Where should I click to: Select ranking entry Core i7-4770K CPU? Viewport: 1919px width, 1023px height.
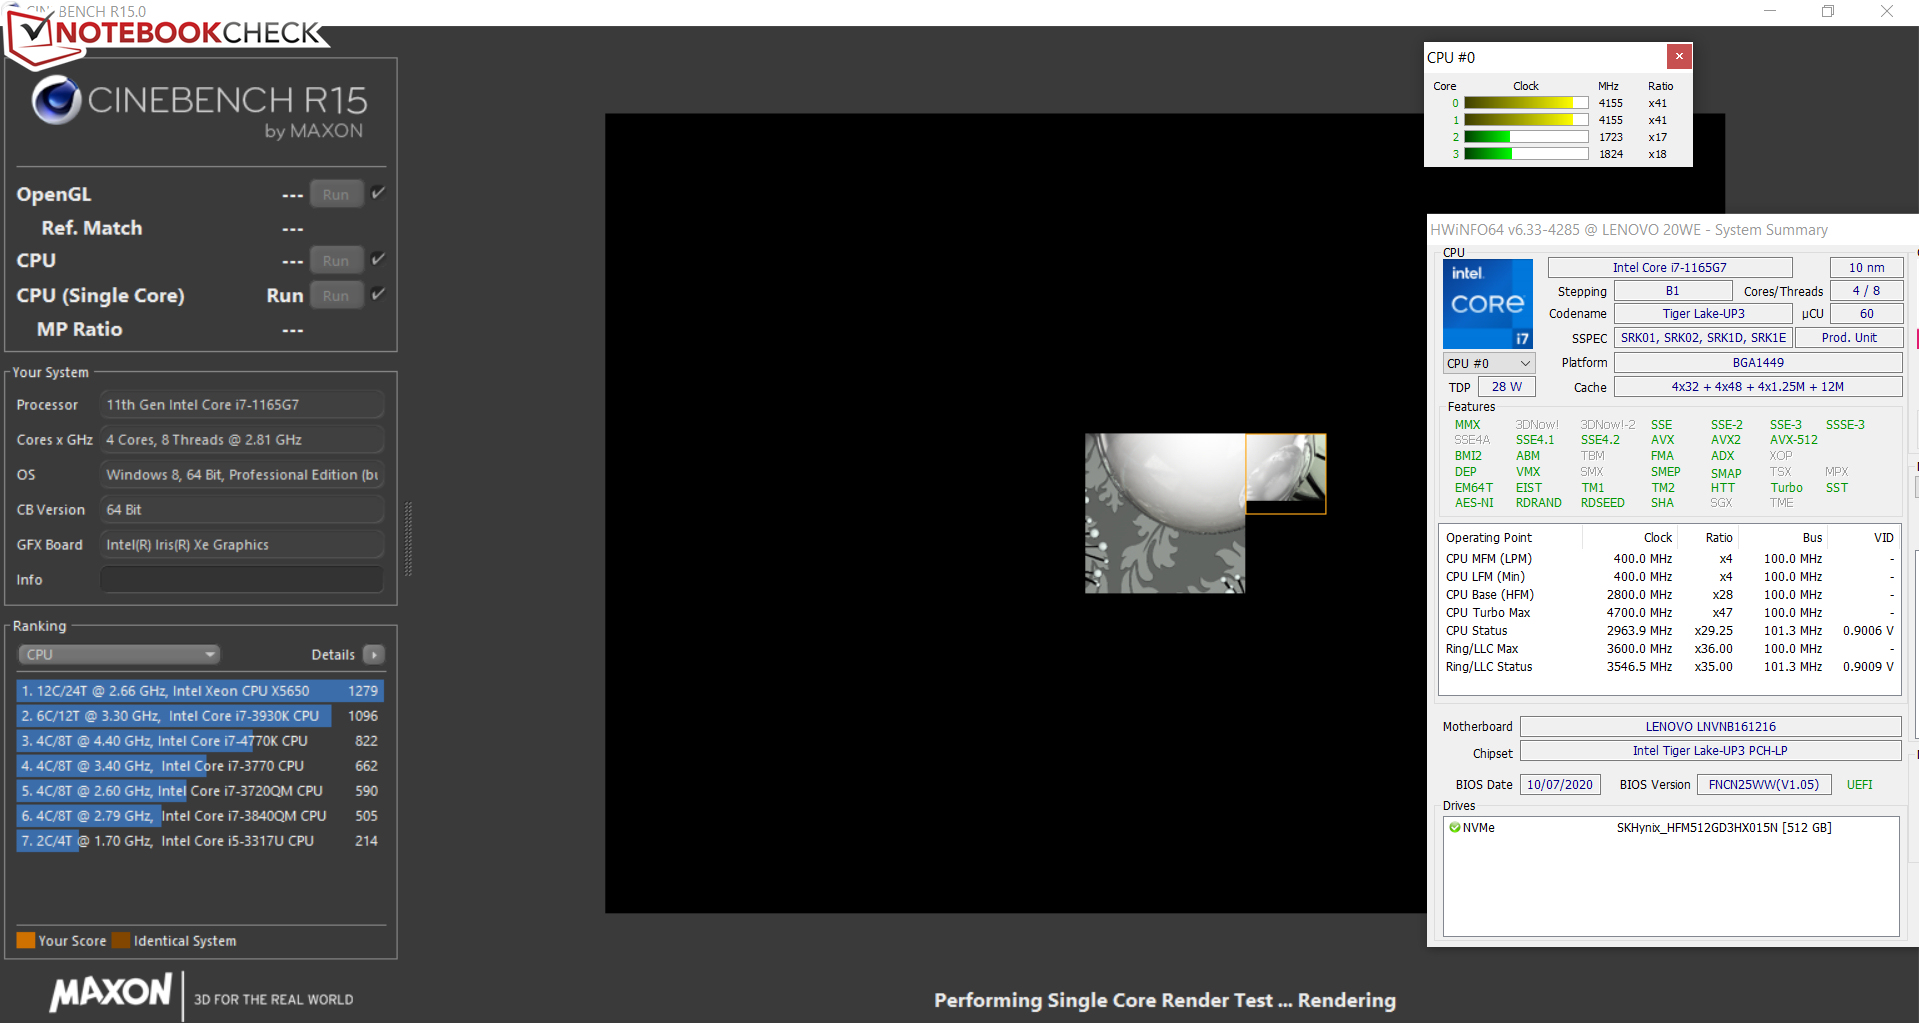tap(200, 741)
